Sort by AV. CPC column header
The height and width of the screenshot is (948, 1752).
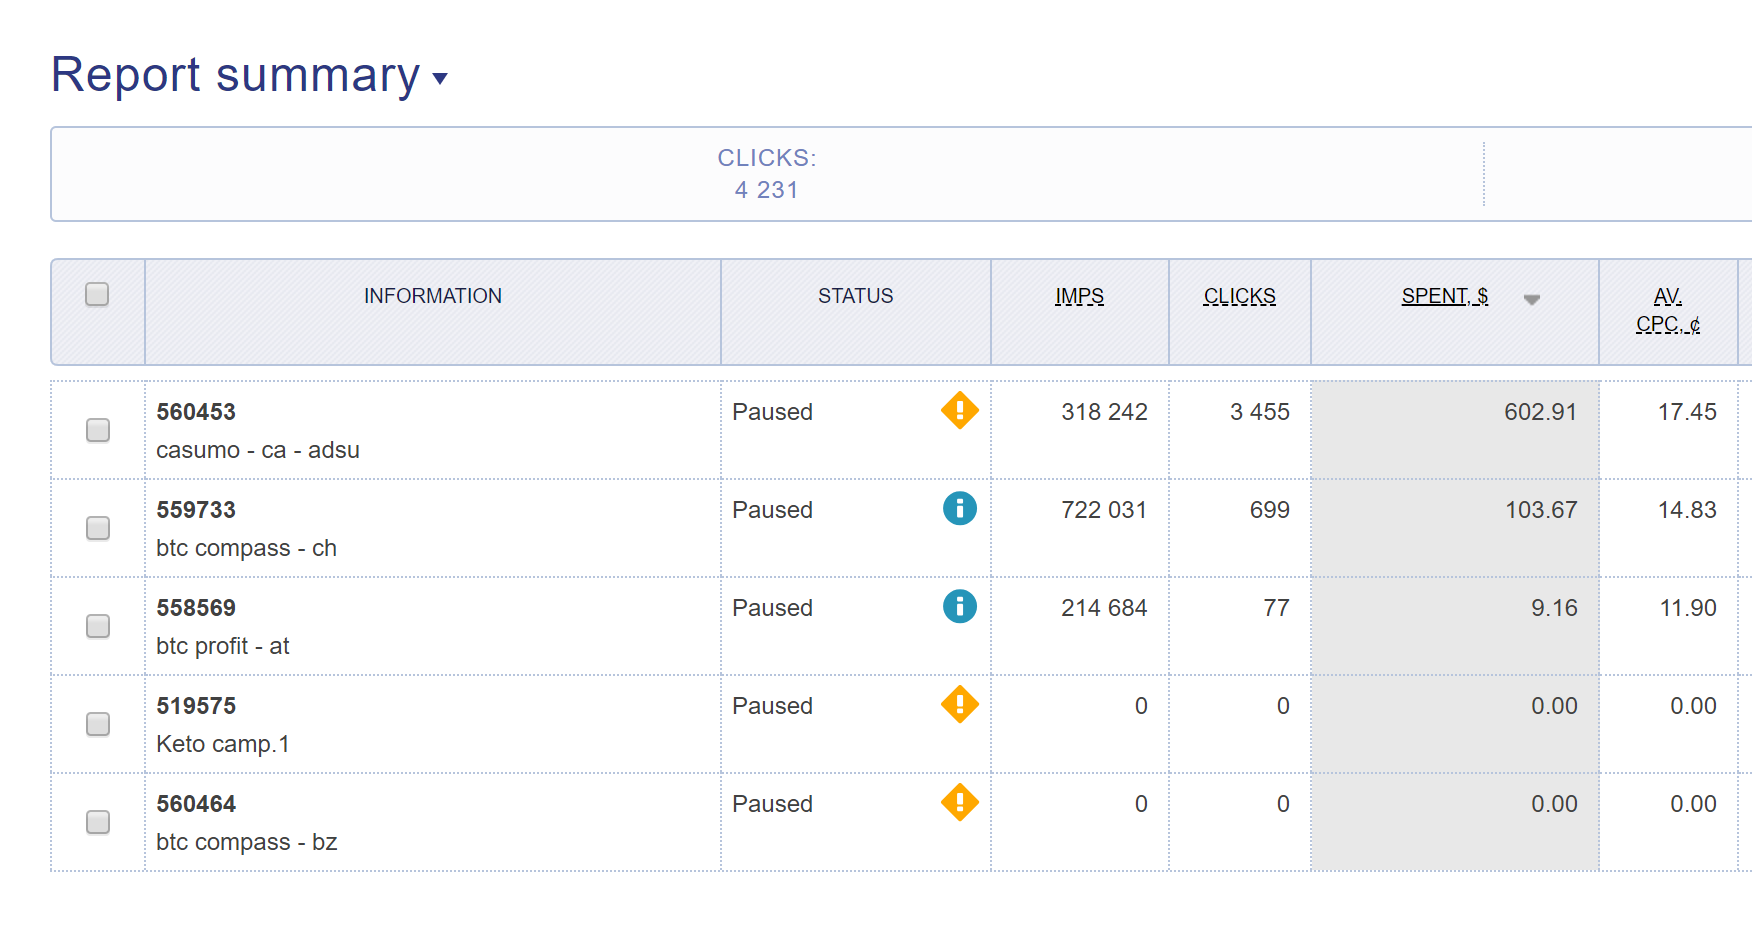[x=1667, y=310]
